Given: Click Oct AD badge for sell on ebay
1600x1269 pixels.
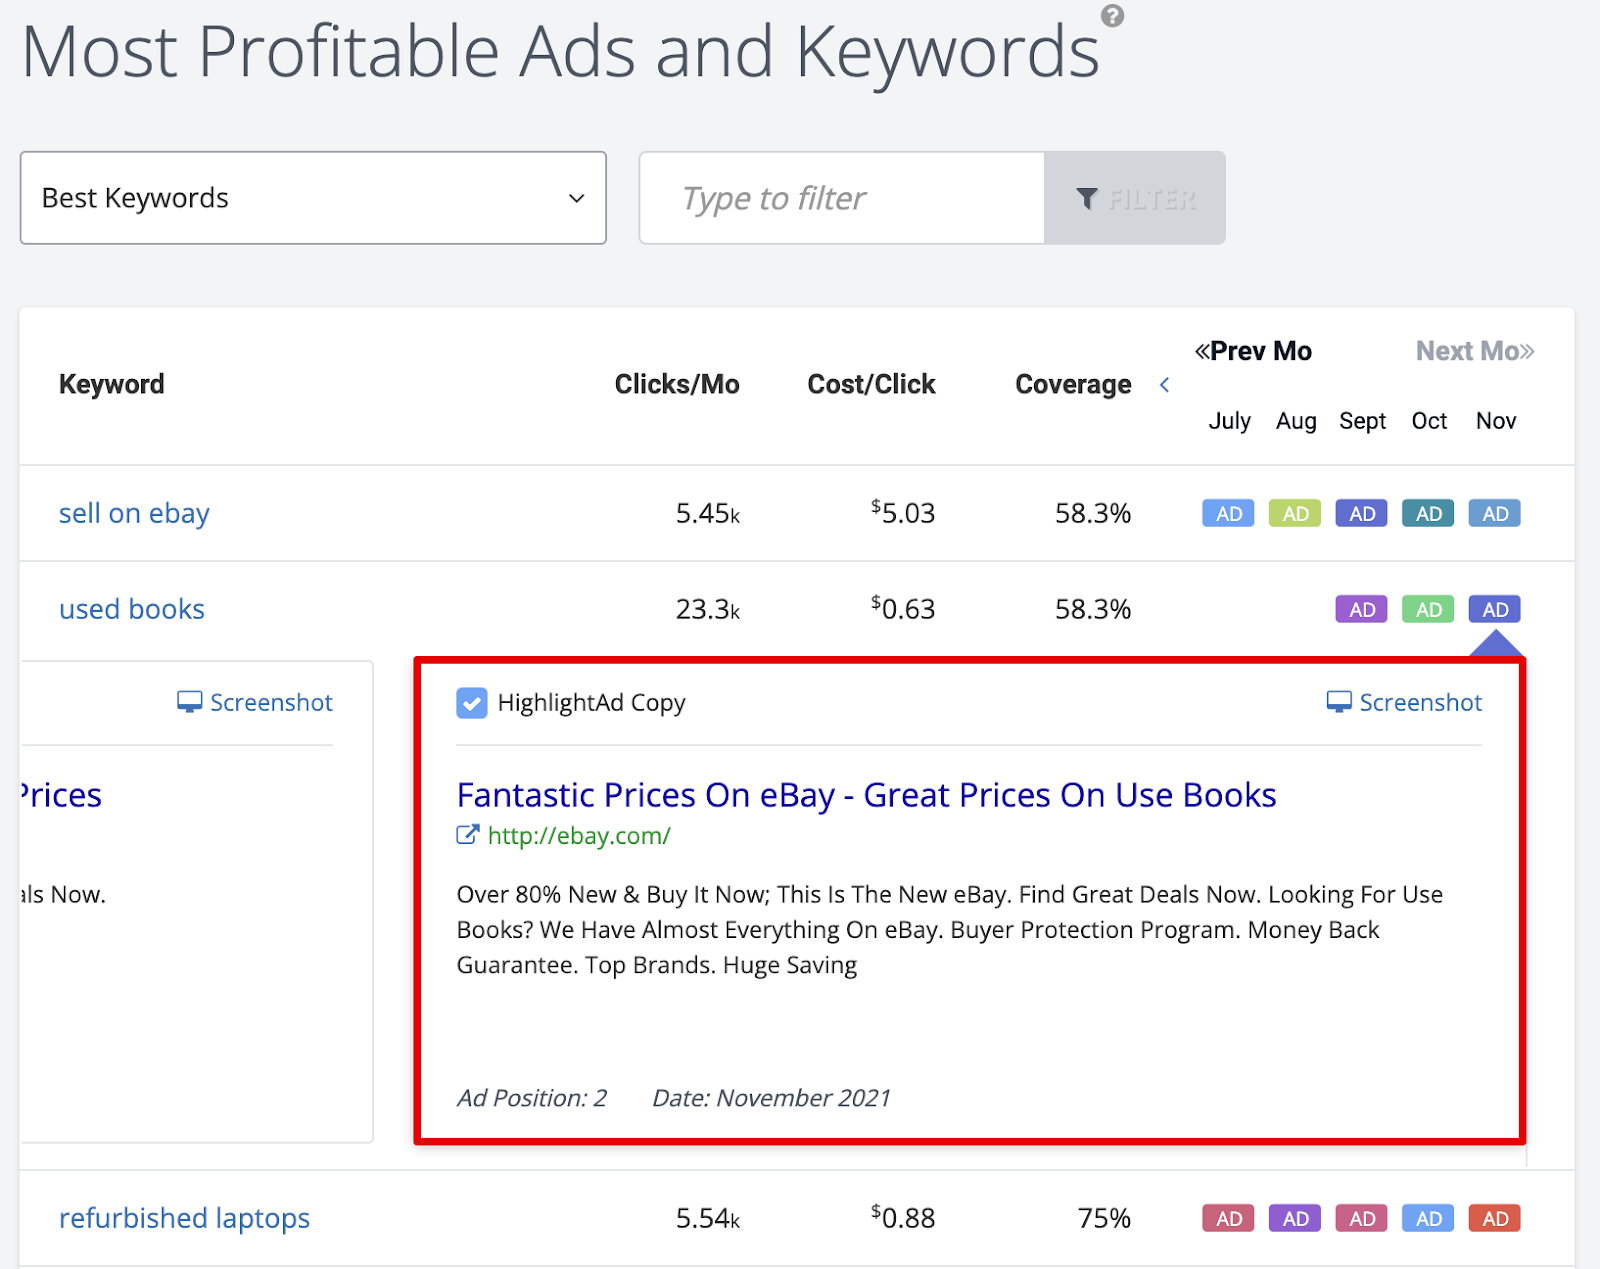Looking at the screenshot, I should tap(1428, 514).
